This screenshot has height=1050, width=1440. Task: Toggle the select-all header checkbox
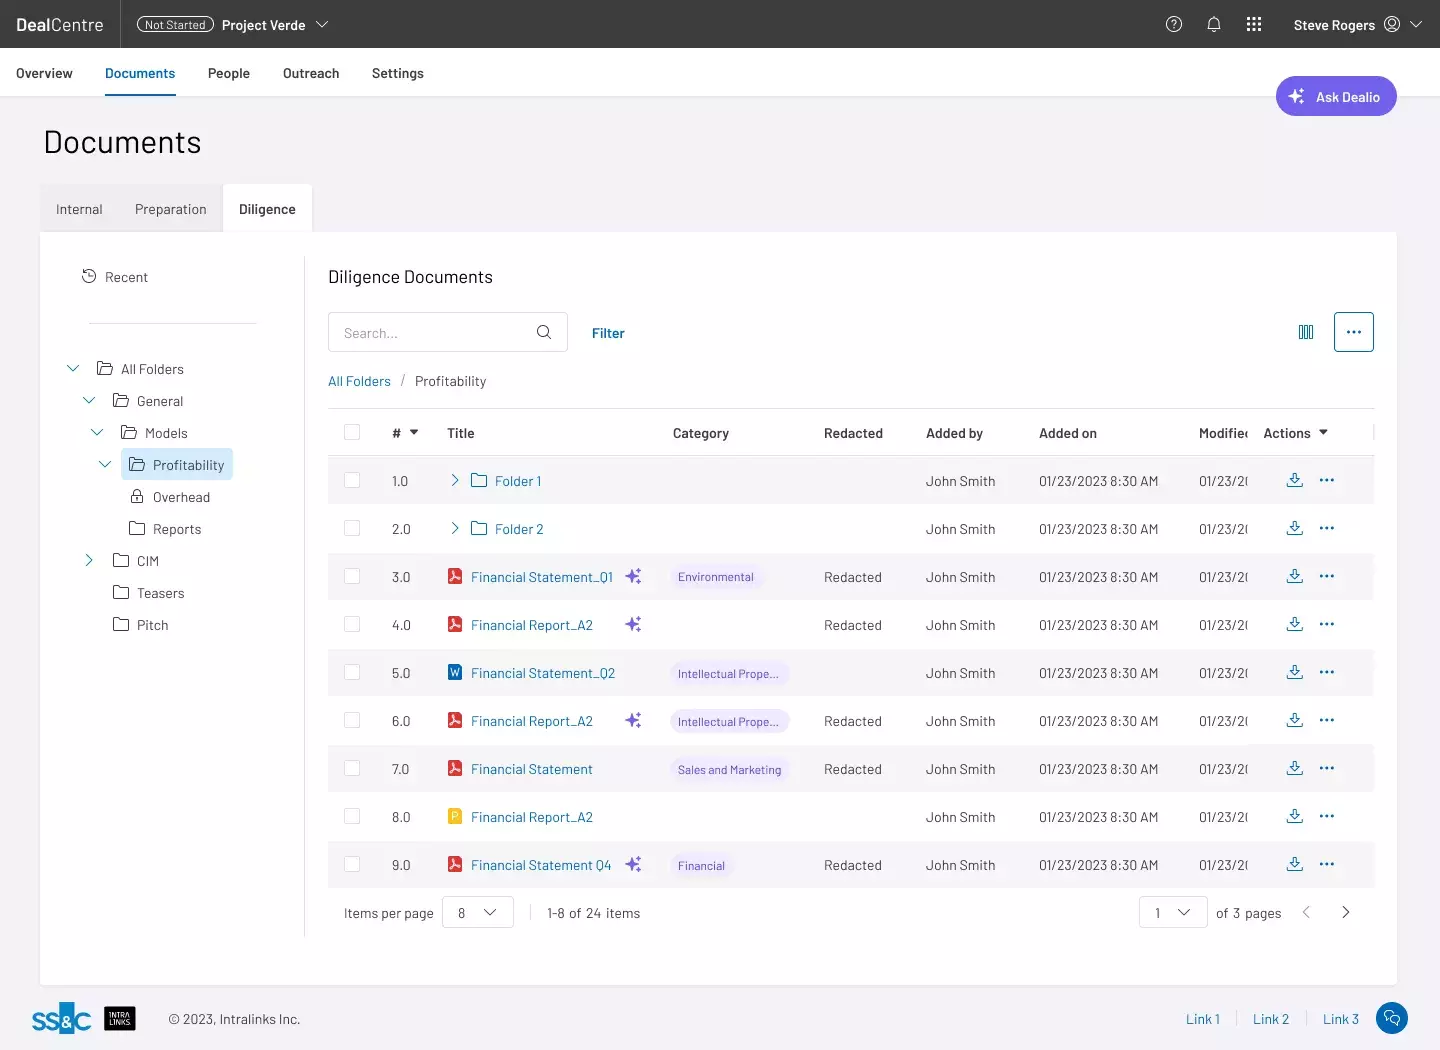352,432
